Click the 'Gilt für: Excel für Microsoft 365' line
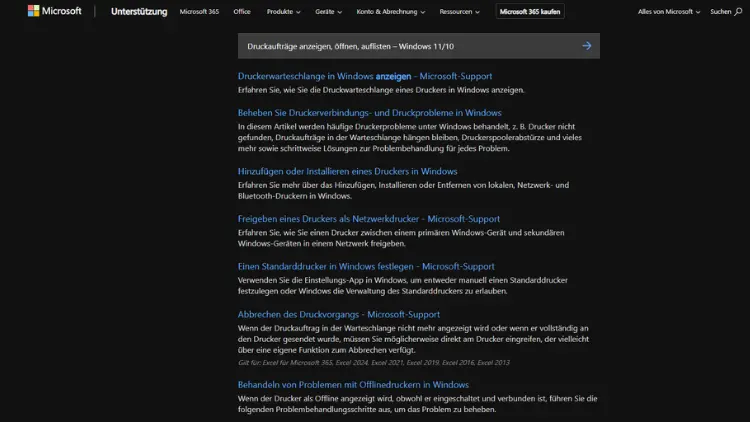The height and width of the screenshot is (422, 750). click(374, 363)
